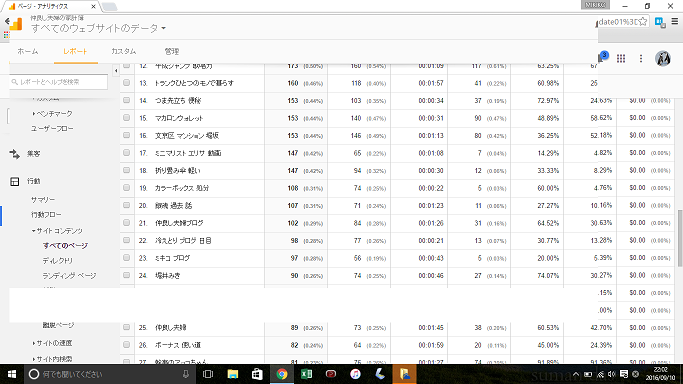Collapse the sidebar with the small arrow
This screenshot has width=683, height=384.
click(116, 71)
